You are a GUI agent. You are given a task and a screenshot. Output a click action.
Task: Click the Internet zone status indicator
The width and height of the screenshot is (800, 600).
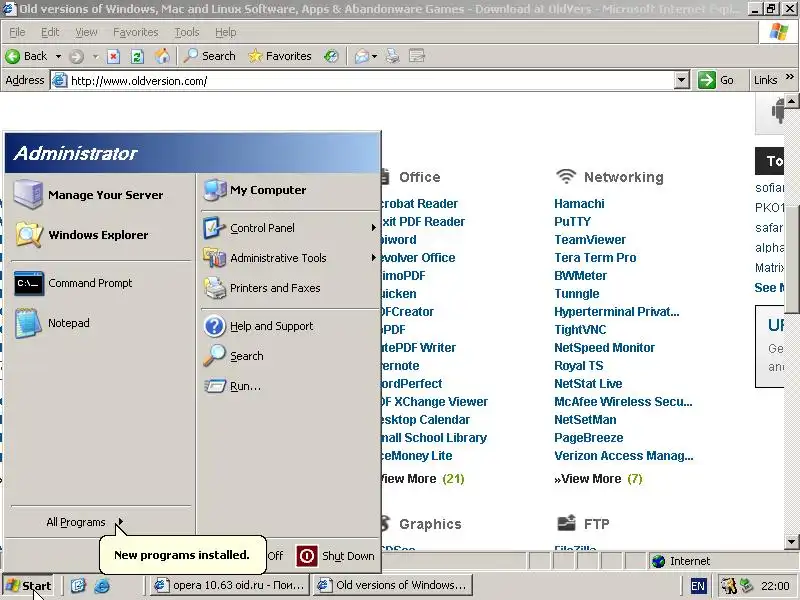(681, 561)
